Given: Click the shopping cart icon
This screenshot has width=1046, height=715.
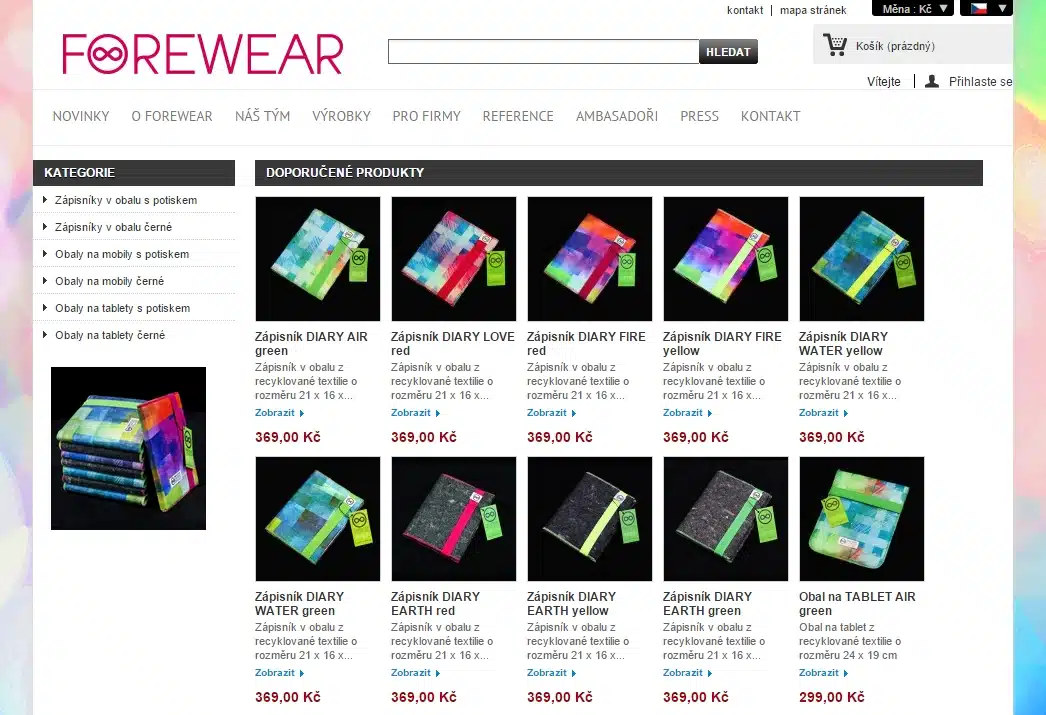Looking at the screenshot, I should pos(835,45).
